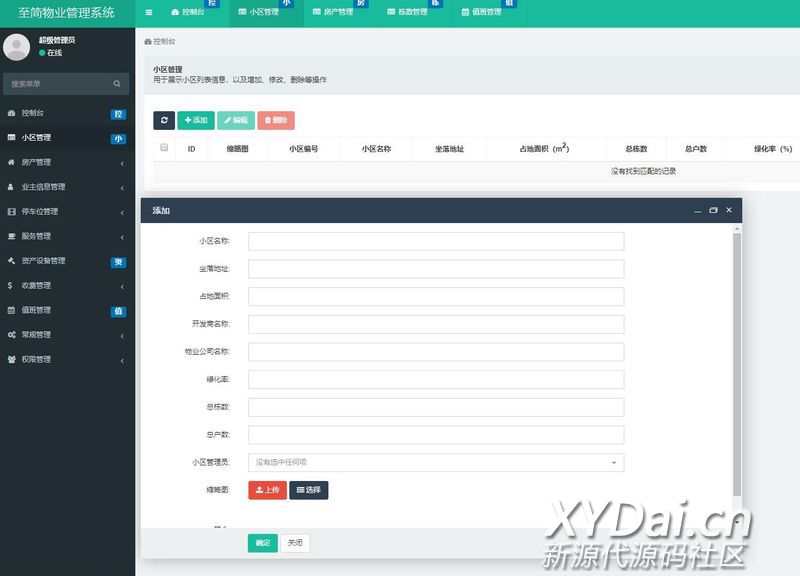Click the red 删除 button
Image resolution: width=800 pixels, height=576 pixels.
[276, 120]
